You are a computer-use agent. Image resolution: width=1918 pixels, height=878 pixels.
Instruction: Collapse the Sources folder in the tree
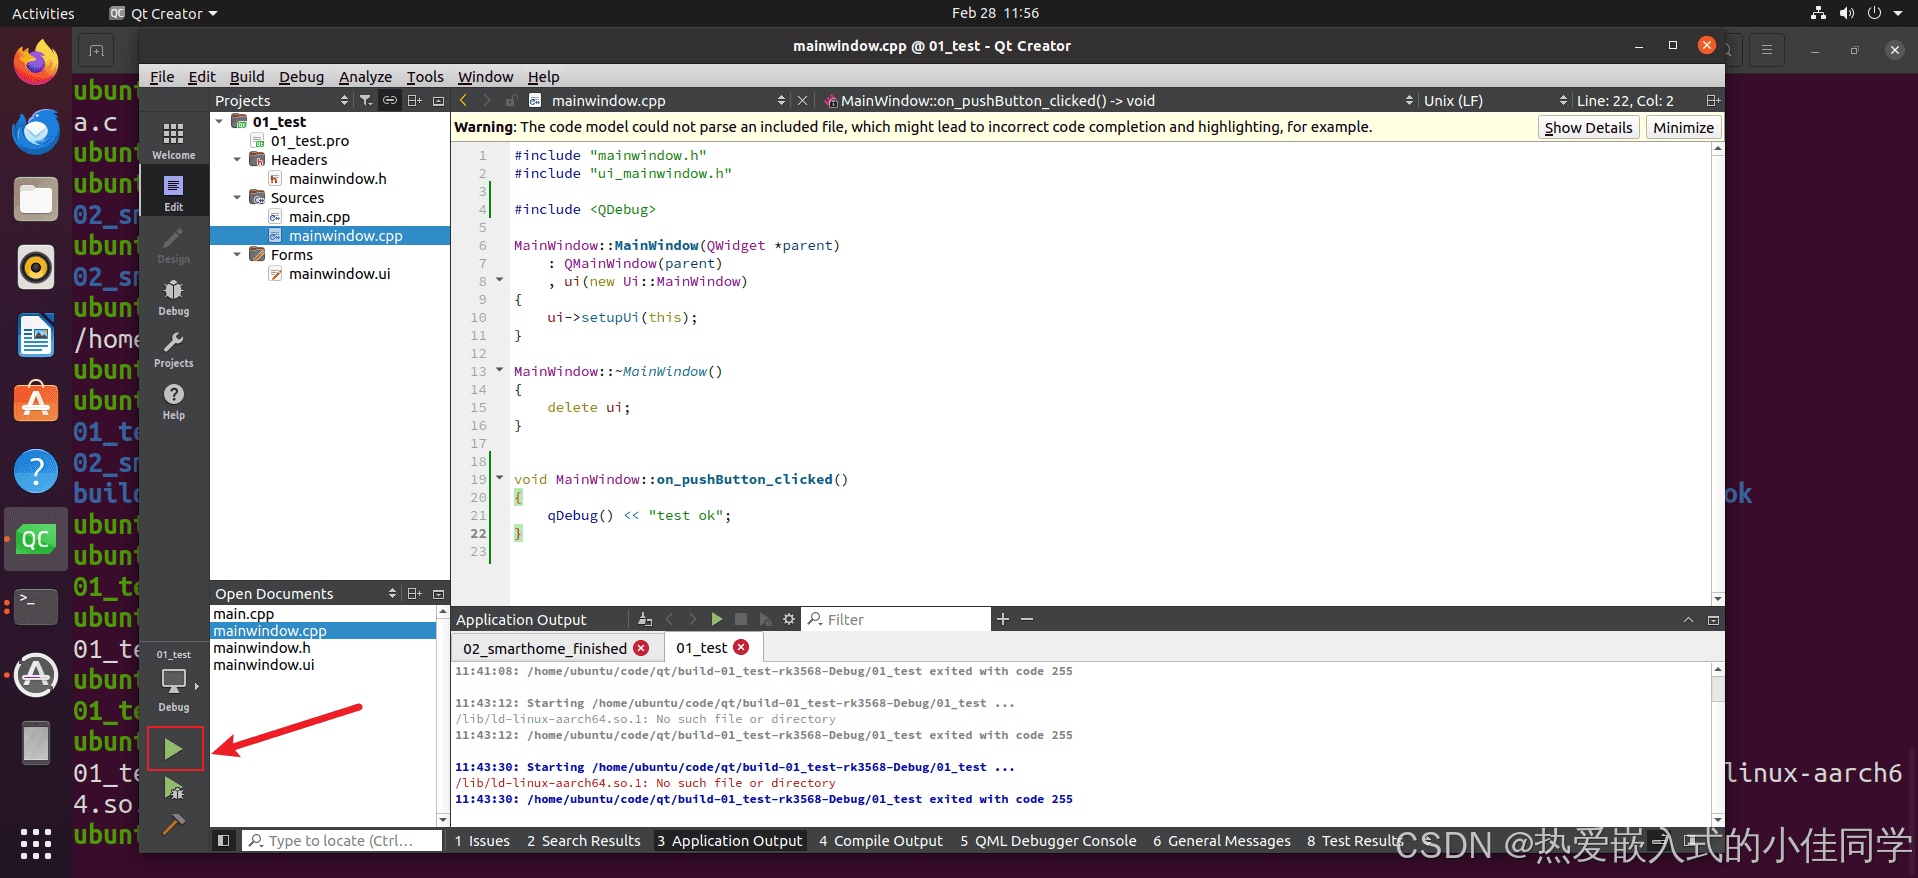pos(237,198)
